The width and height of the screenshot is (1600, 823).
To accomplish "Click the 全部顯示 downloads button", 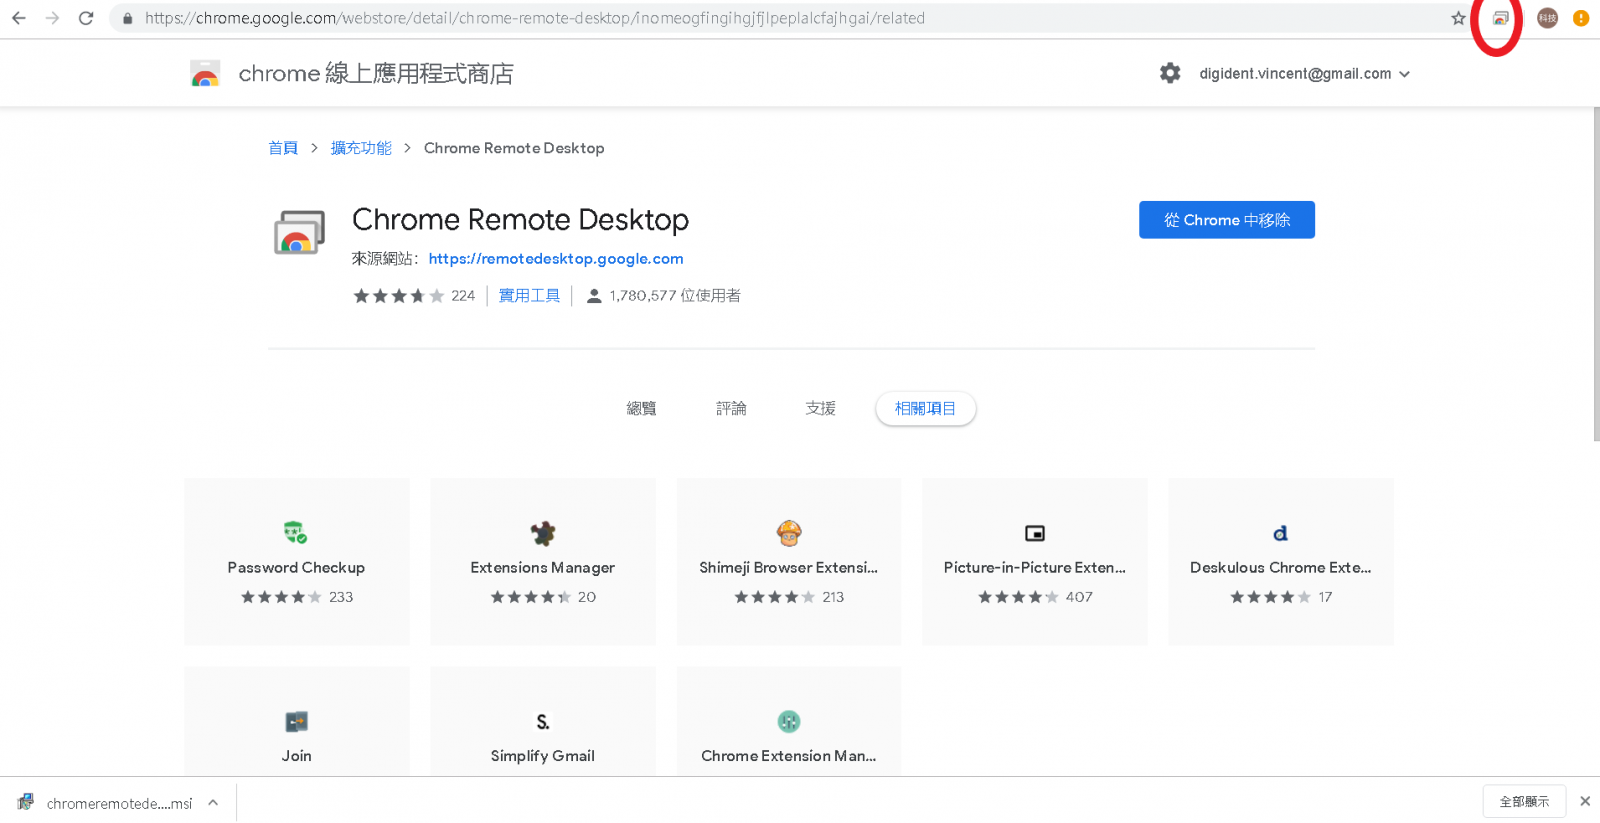I will click(x=1524, y=802).
